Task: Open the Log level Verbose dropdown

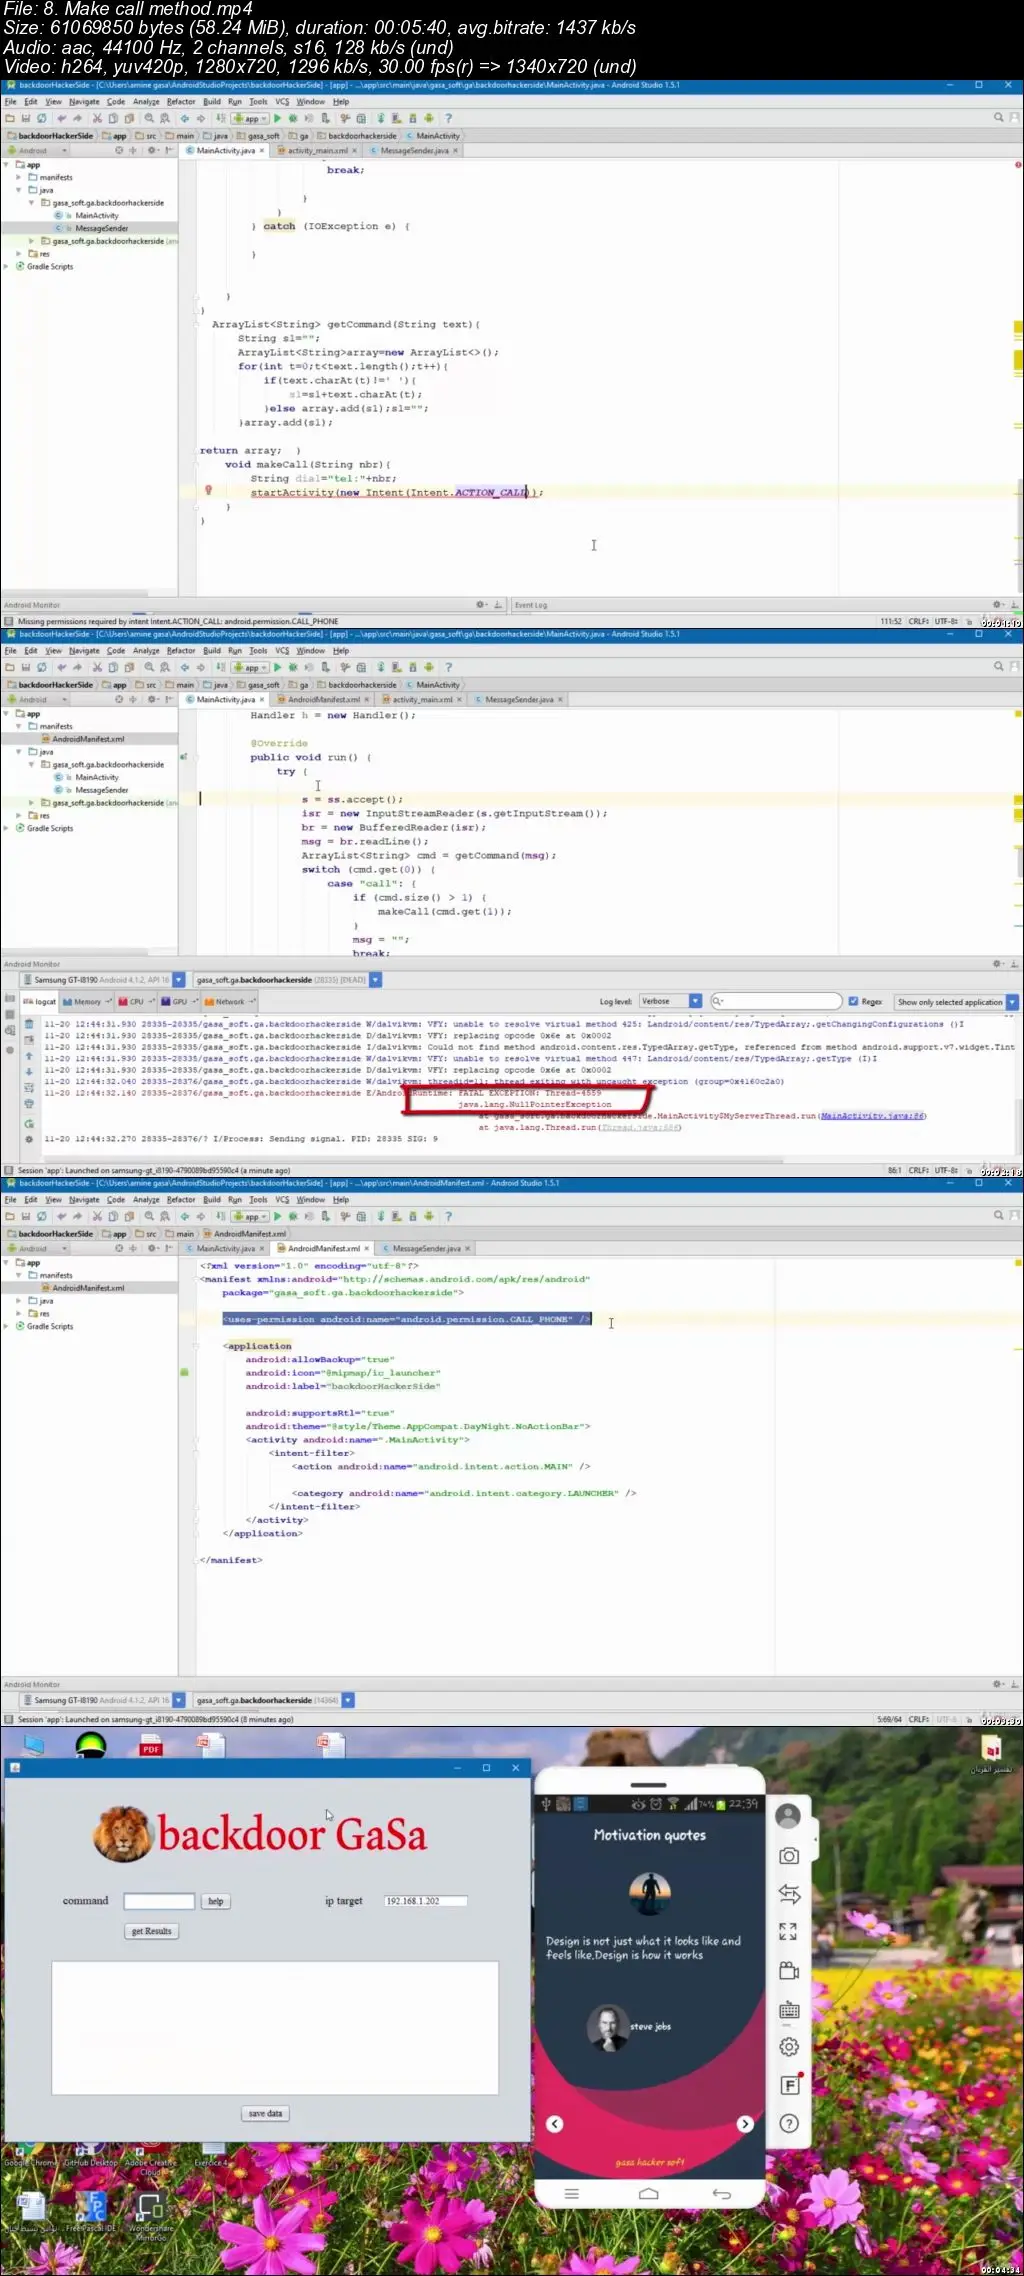Action: tap(670, 1001)
